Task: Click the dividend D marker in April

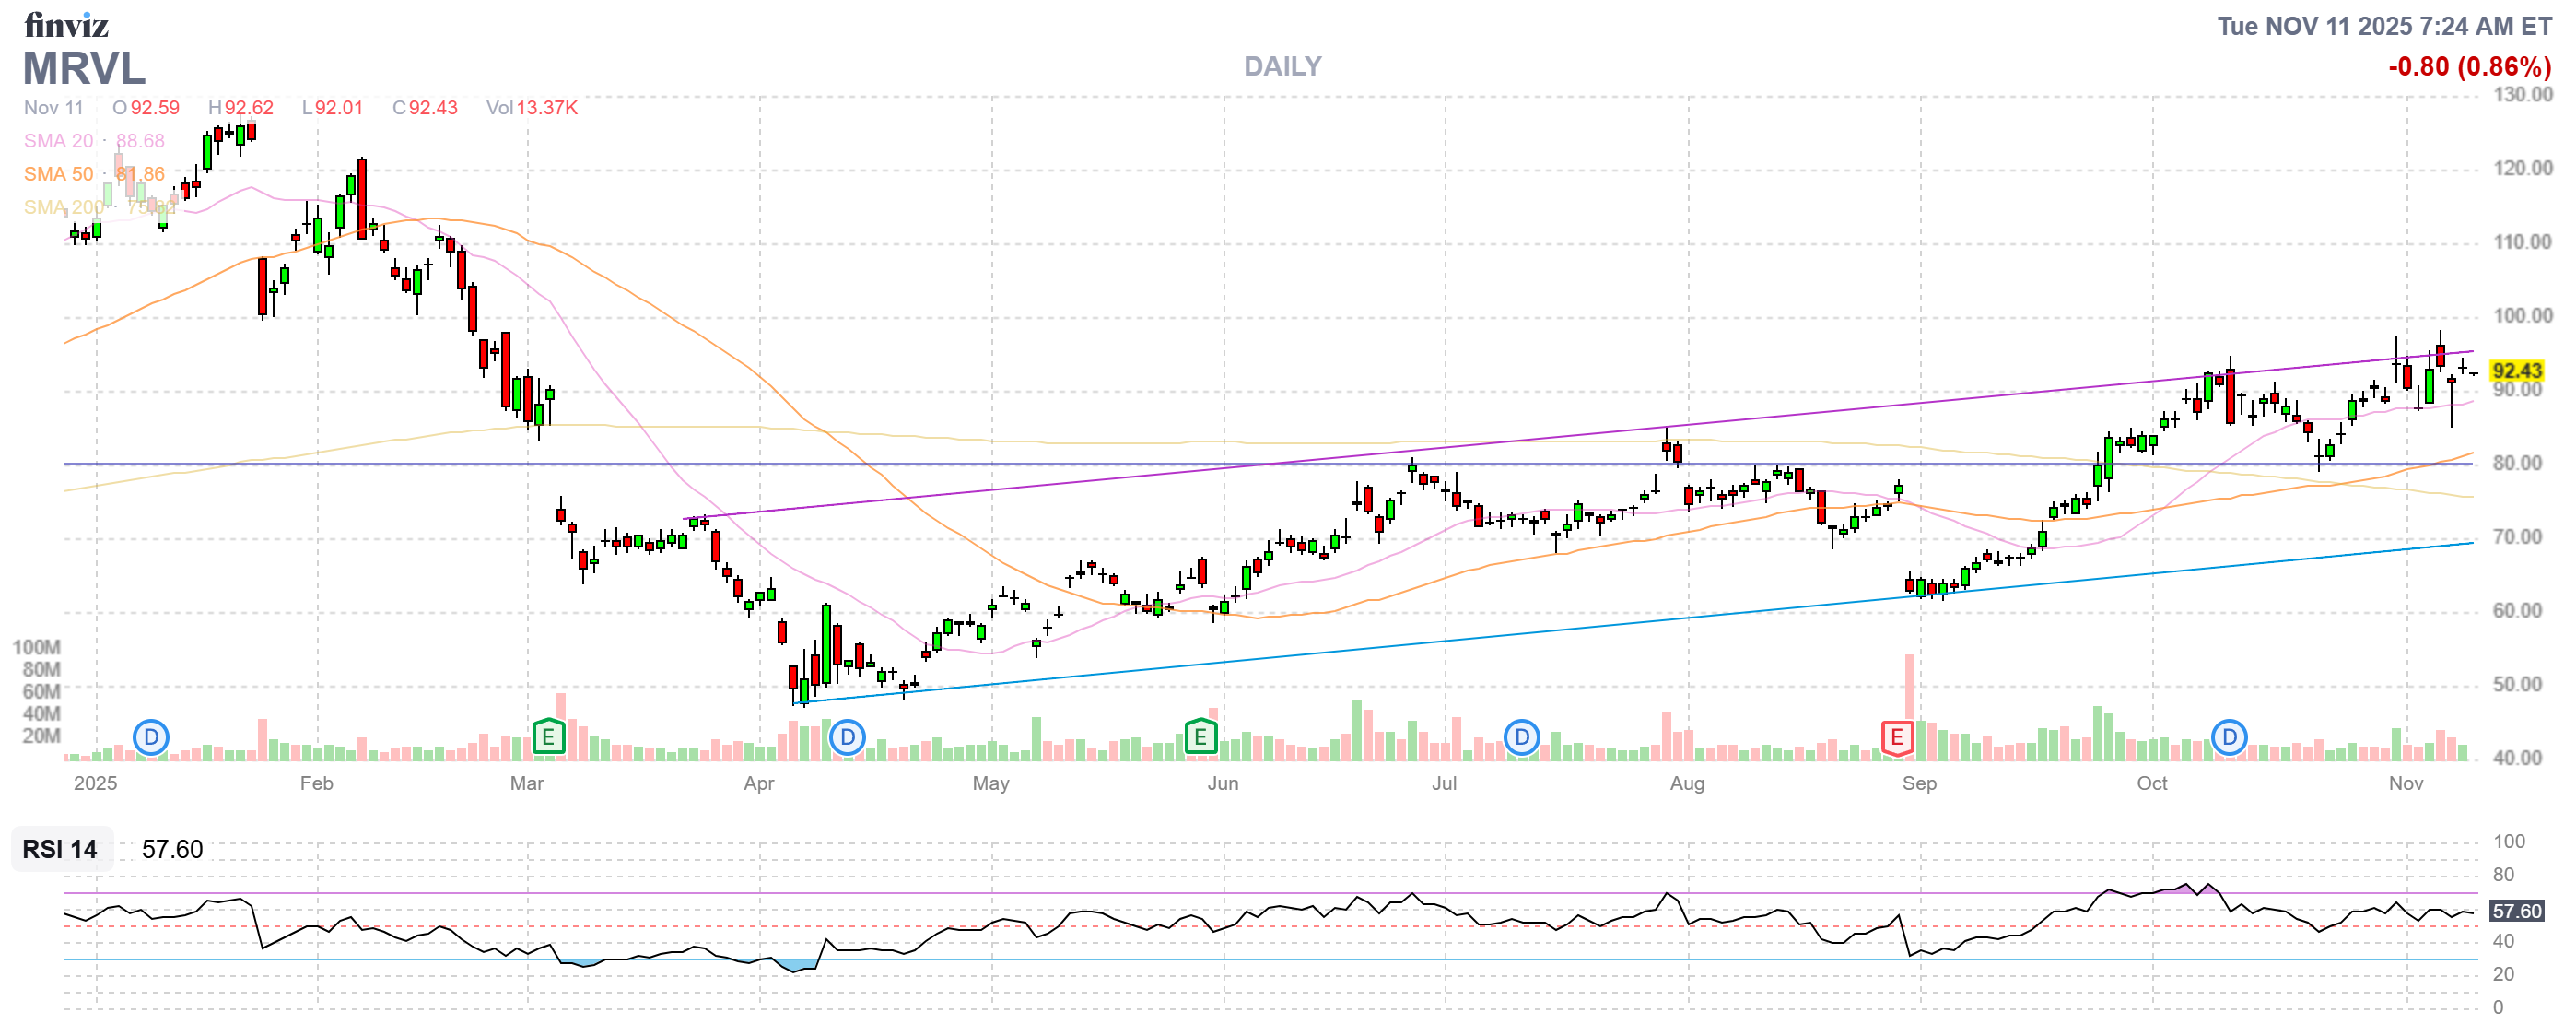Action: 847,738
